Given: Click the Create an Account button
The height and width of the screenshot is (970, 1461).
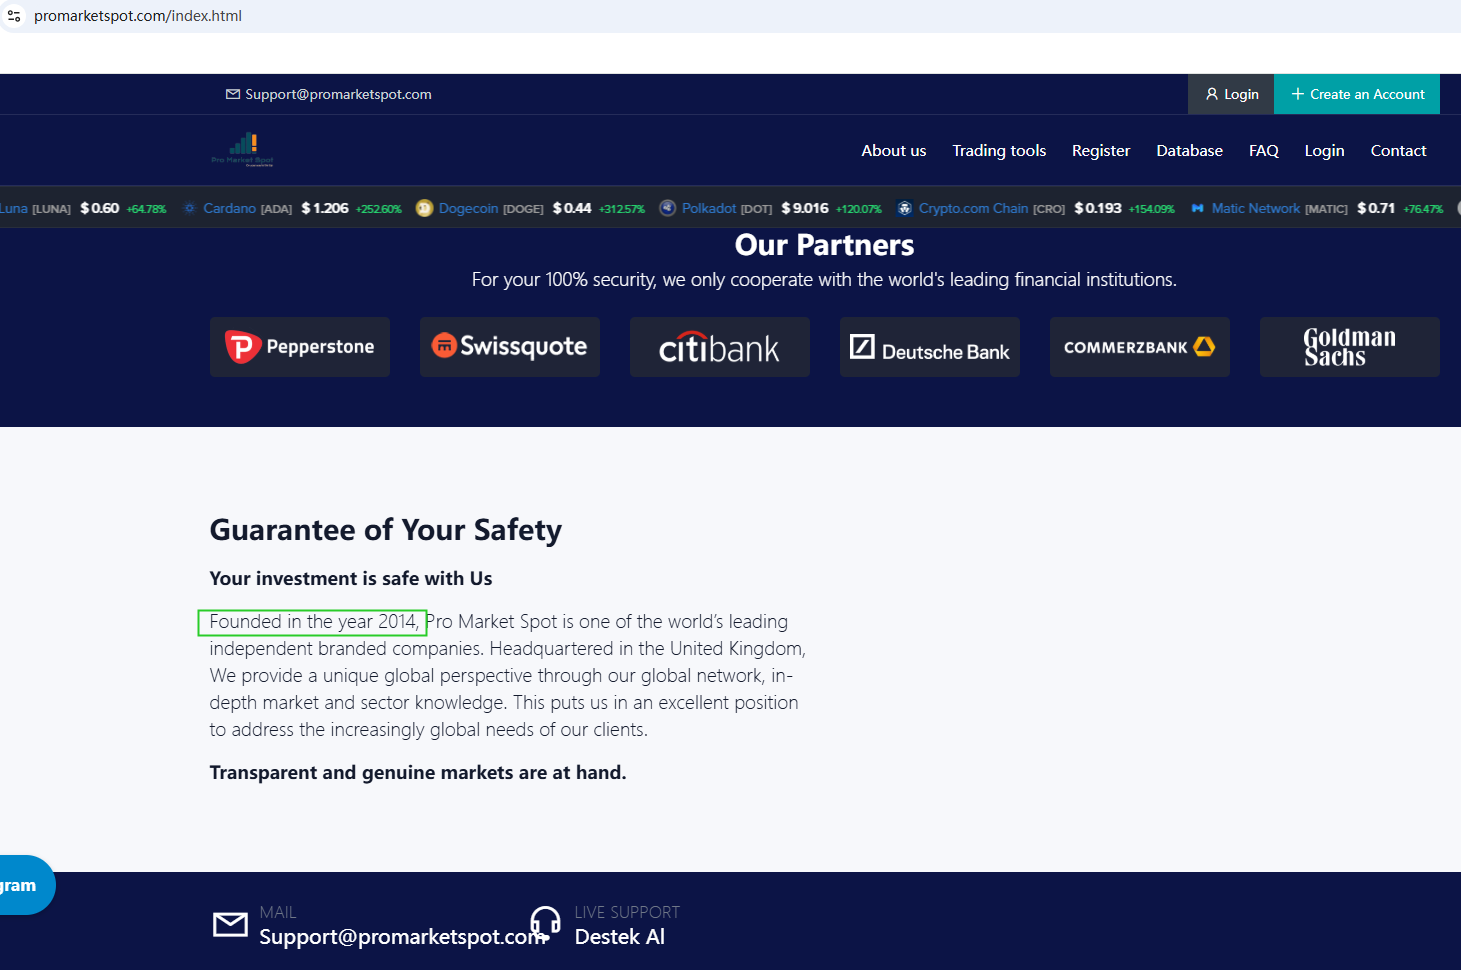Looking at the screenshot, I should 1357,94.
